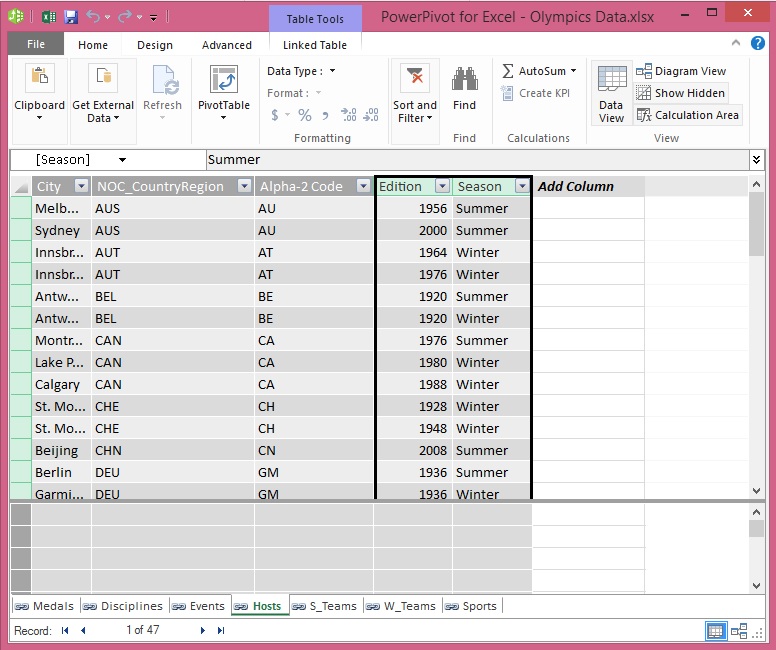Increase decimal places
The width and height of the screenshot is (776, 650).
pyautogui.click(x=348, y=115)
